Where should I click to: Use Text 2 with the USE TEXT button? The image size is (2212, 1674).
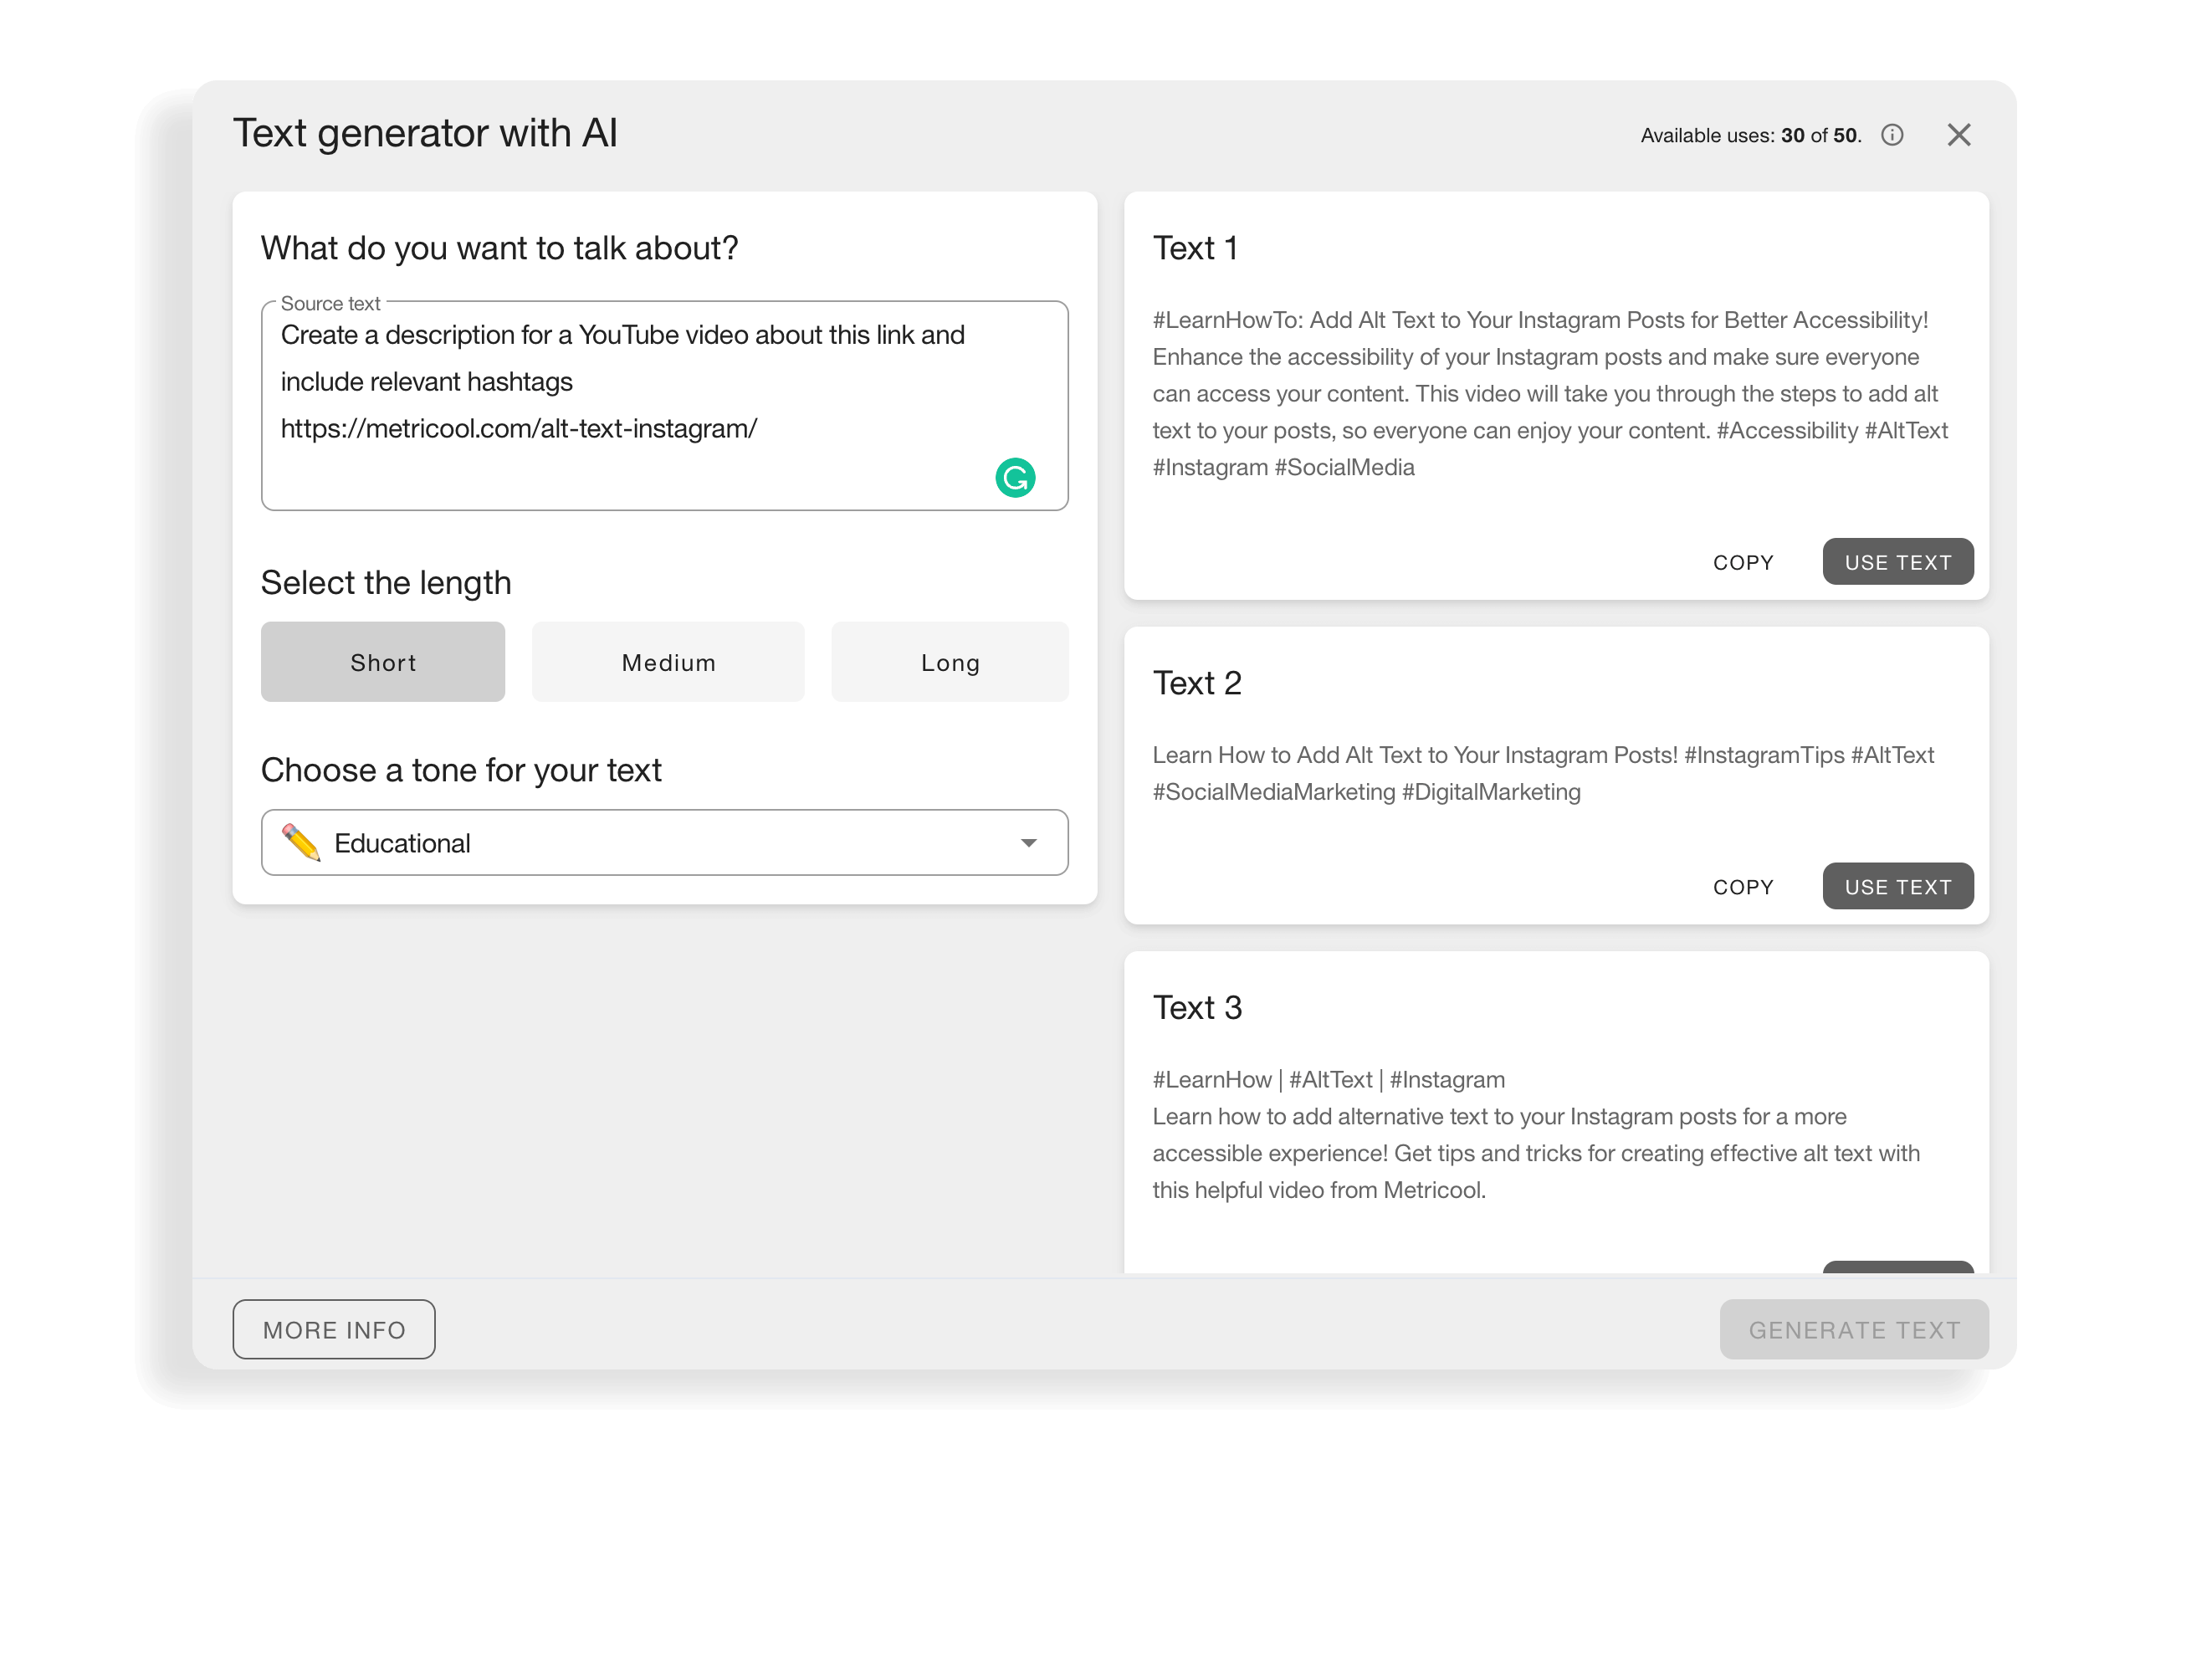(x=1898, y=886)
